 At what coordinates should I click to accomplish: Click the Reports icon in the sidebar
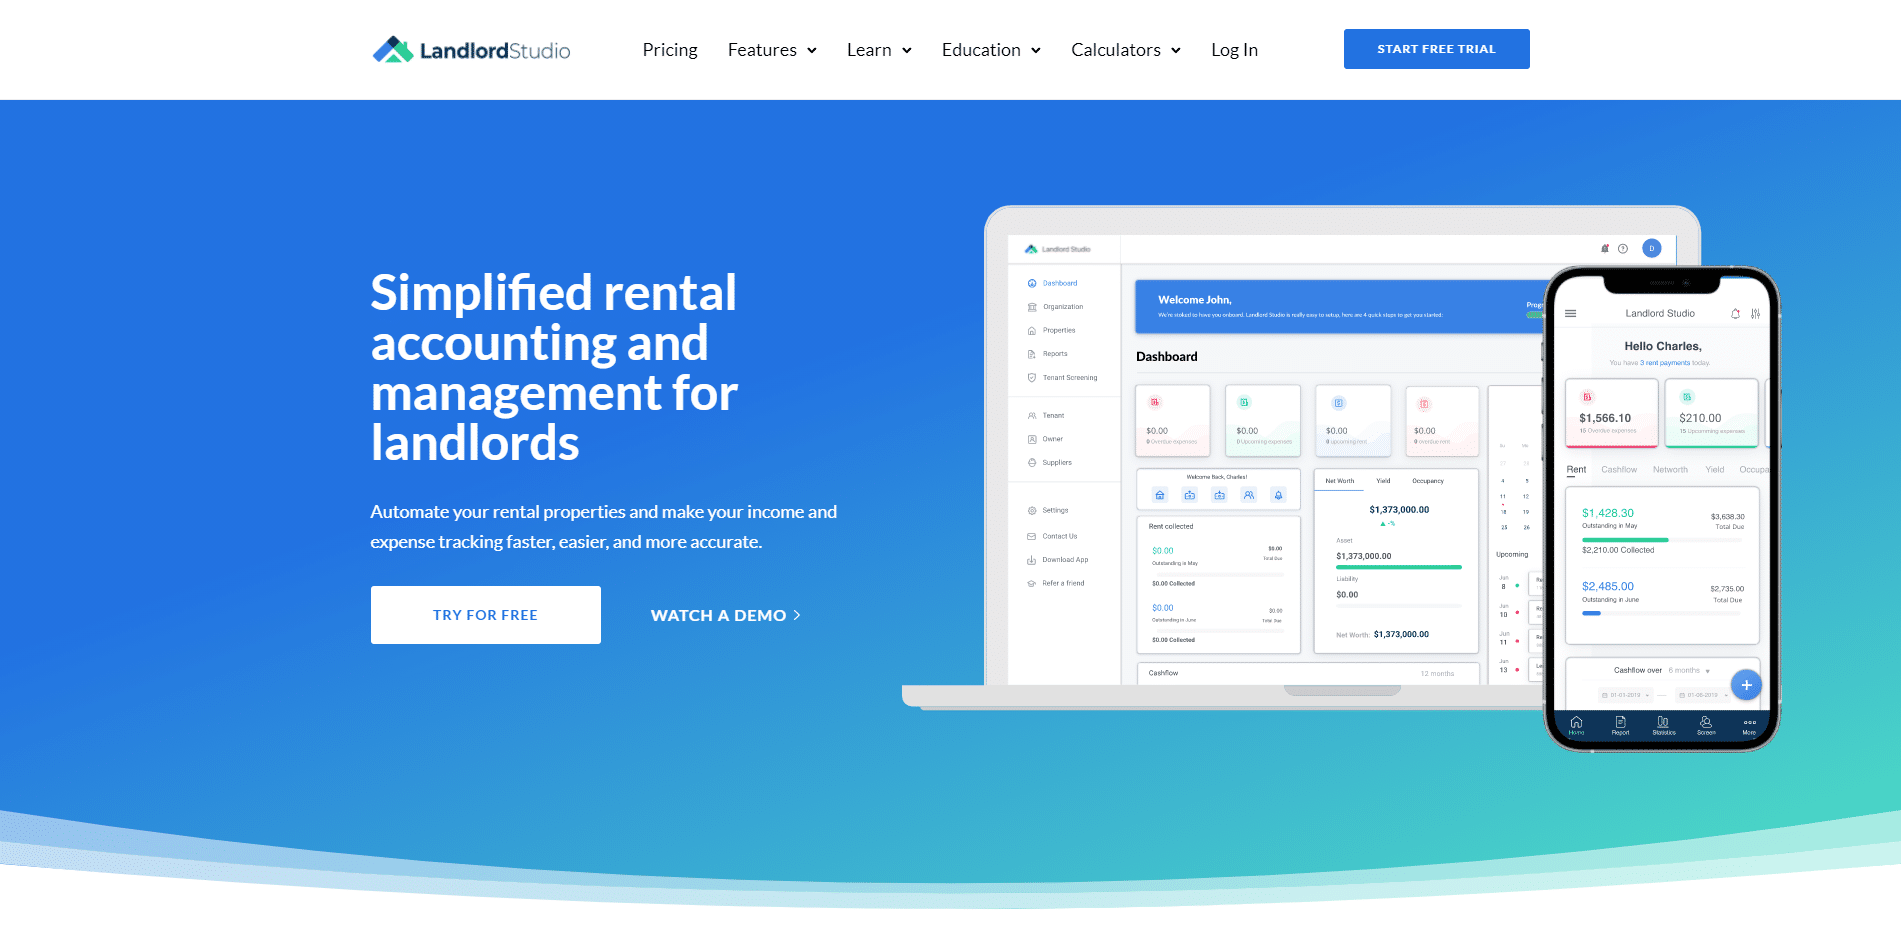[1032, 353]
